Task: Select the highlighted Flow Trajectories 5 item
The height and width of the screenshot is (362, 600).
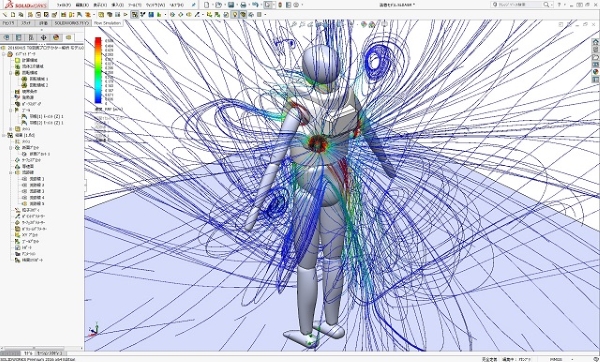Action: pyautogui.click(x=34, y=204)
